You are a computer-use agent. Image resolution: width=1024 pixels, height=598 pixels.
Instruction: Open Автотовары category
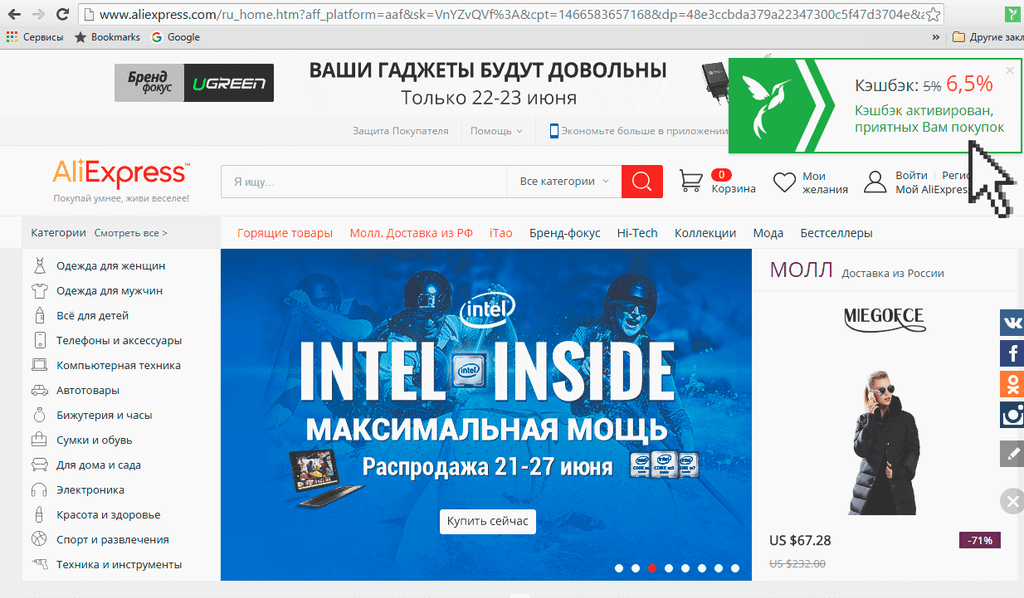pyautogui.click(x=88, y=390)
